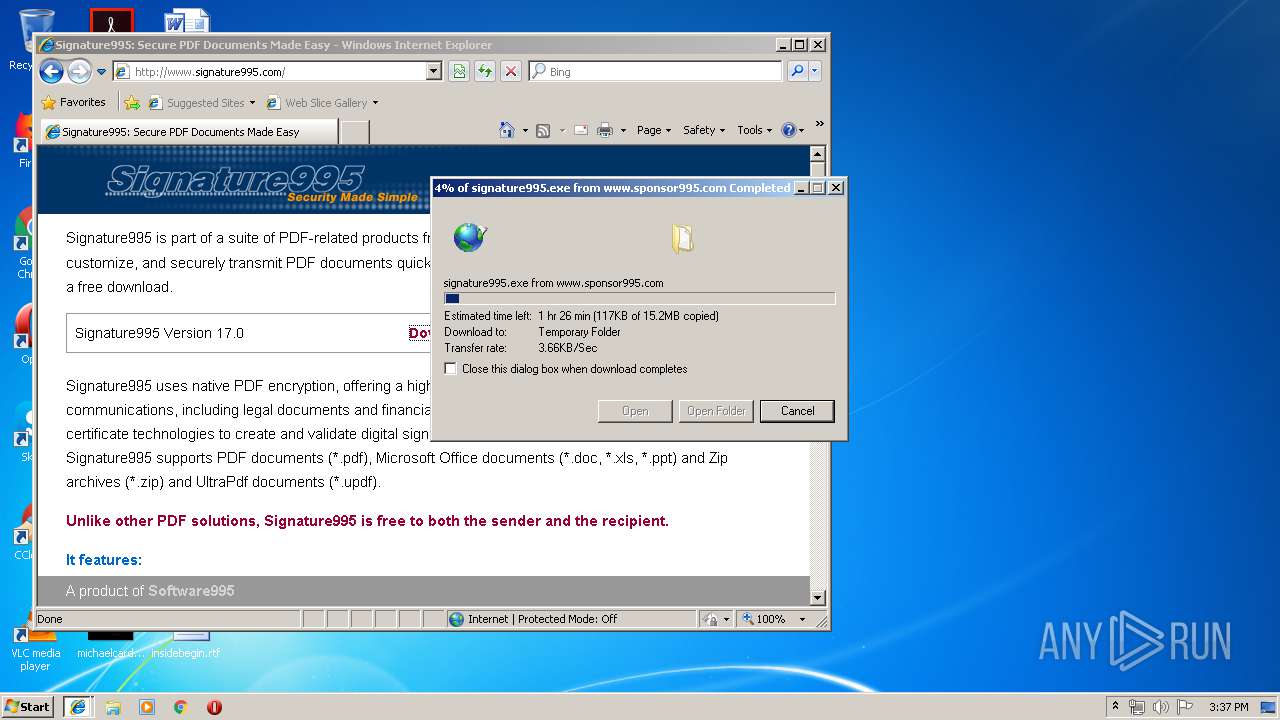Click the Home page icon

tap(507, 130)
